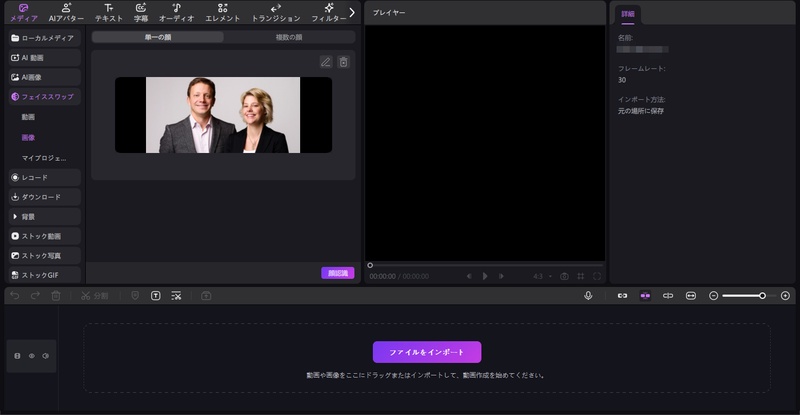Show more tabs with right chevron
The height and width of the screenshot is (415, 800).
click(x=352, y=12)
